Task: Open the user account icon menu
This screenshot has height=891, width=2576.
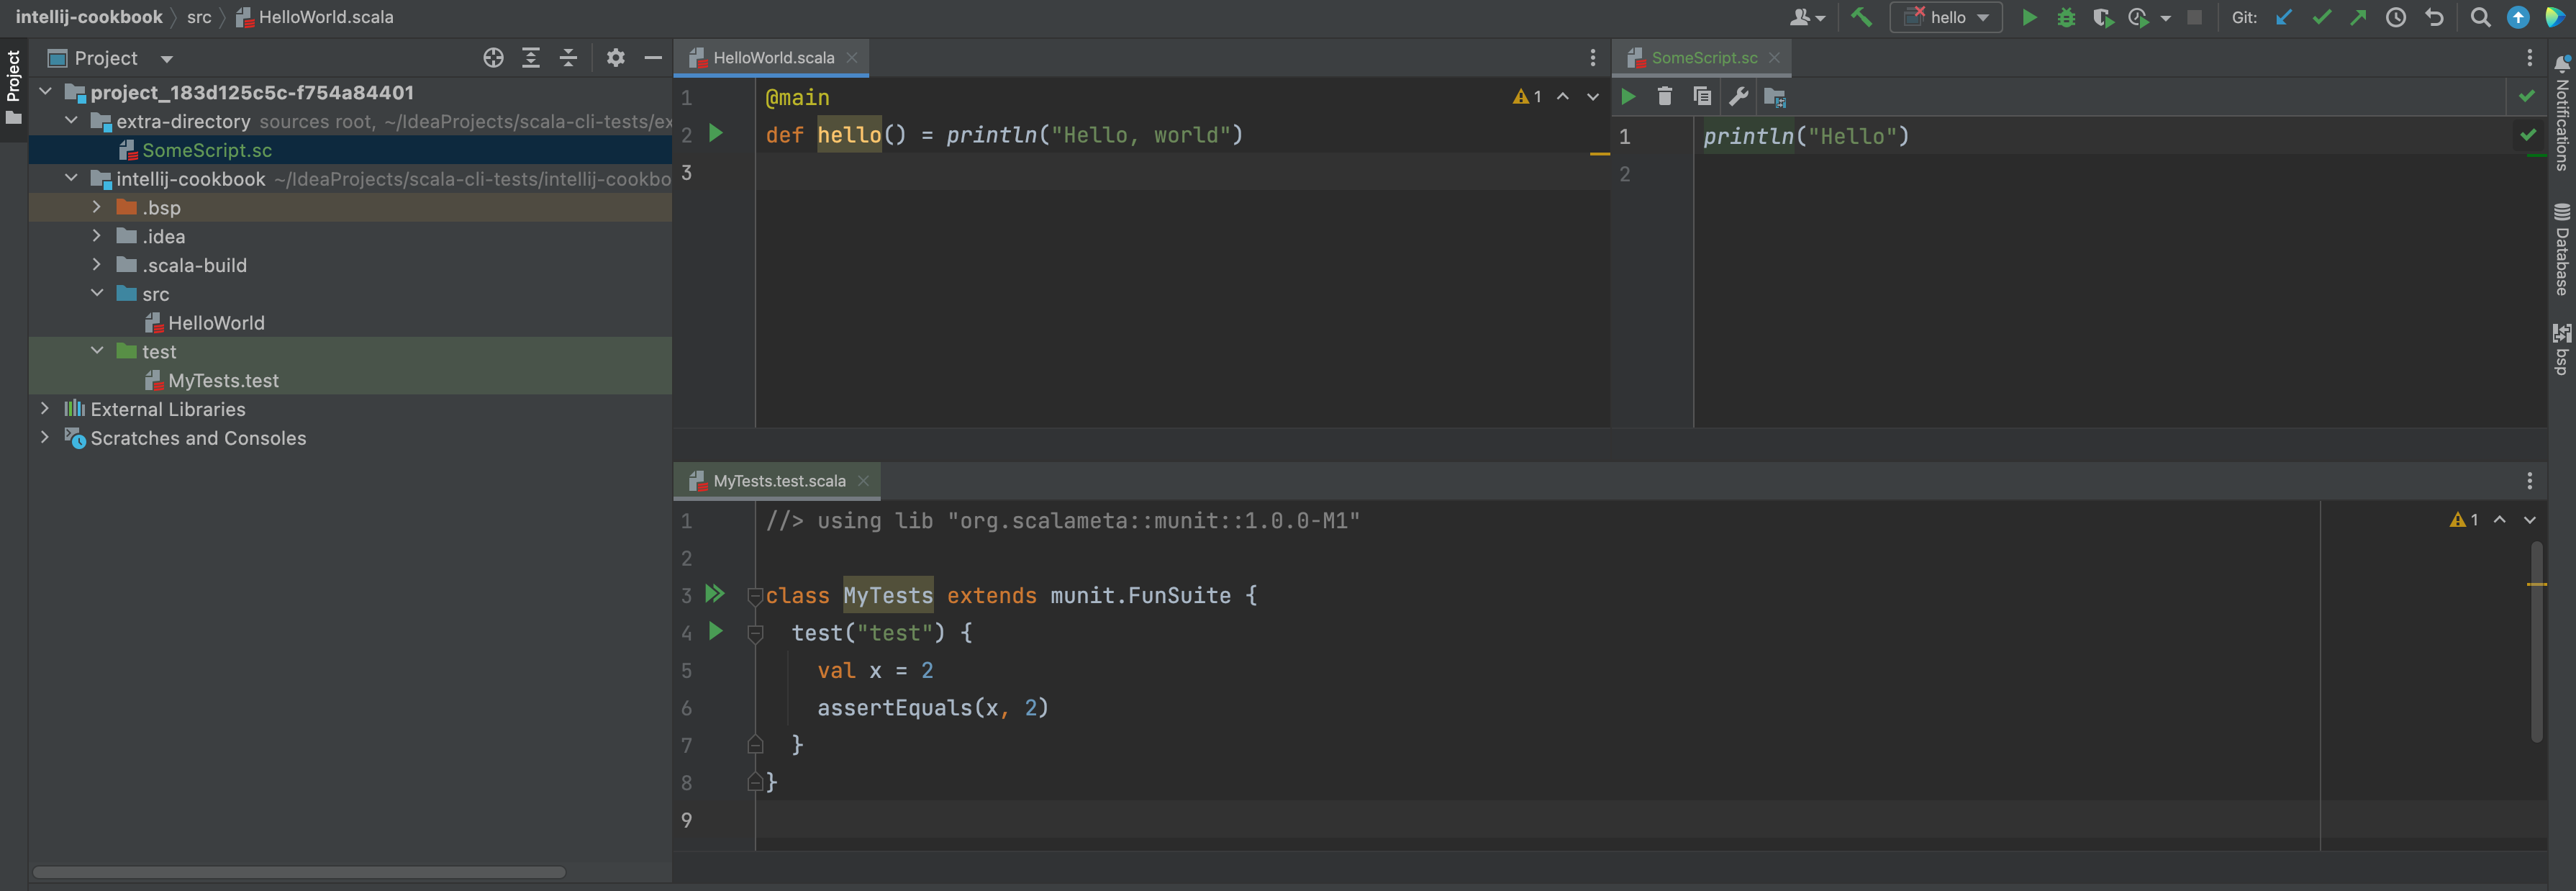Action: pyautogui.click(x=1806, y=17)
